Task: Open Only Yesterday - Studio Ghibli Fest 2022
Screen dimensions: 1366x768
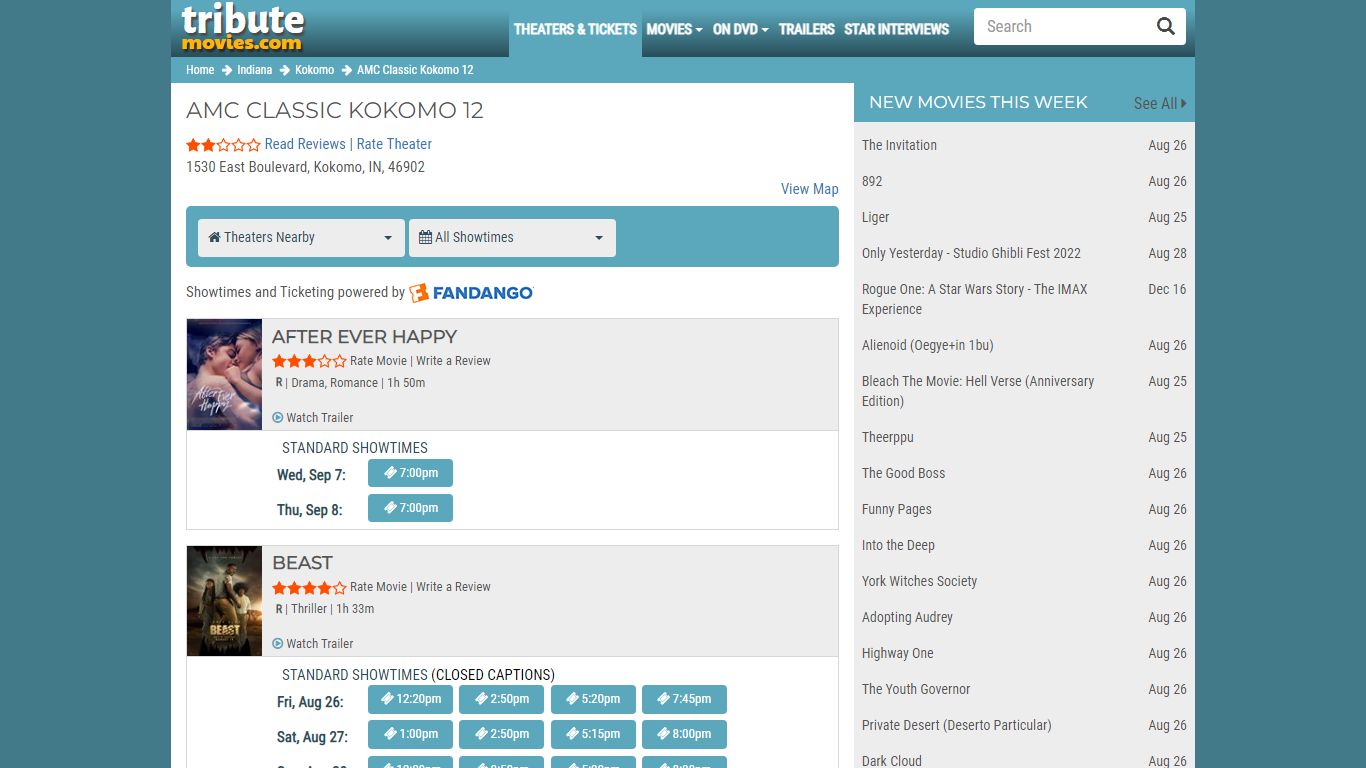Action: tap(971, 253)
